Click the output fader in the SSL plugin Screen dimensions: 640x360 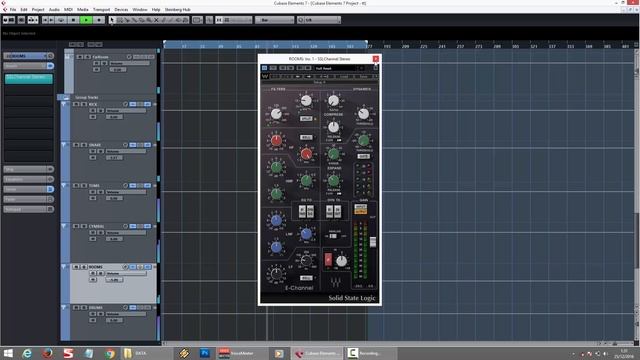[x=373, y=242]
